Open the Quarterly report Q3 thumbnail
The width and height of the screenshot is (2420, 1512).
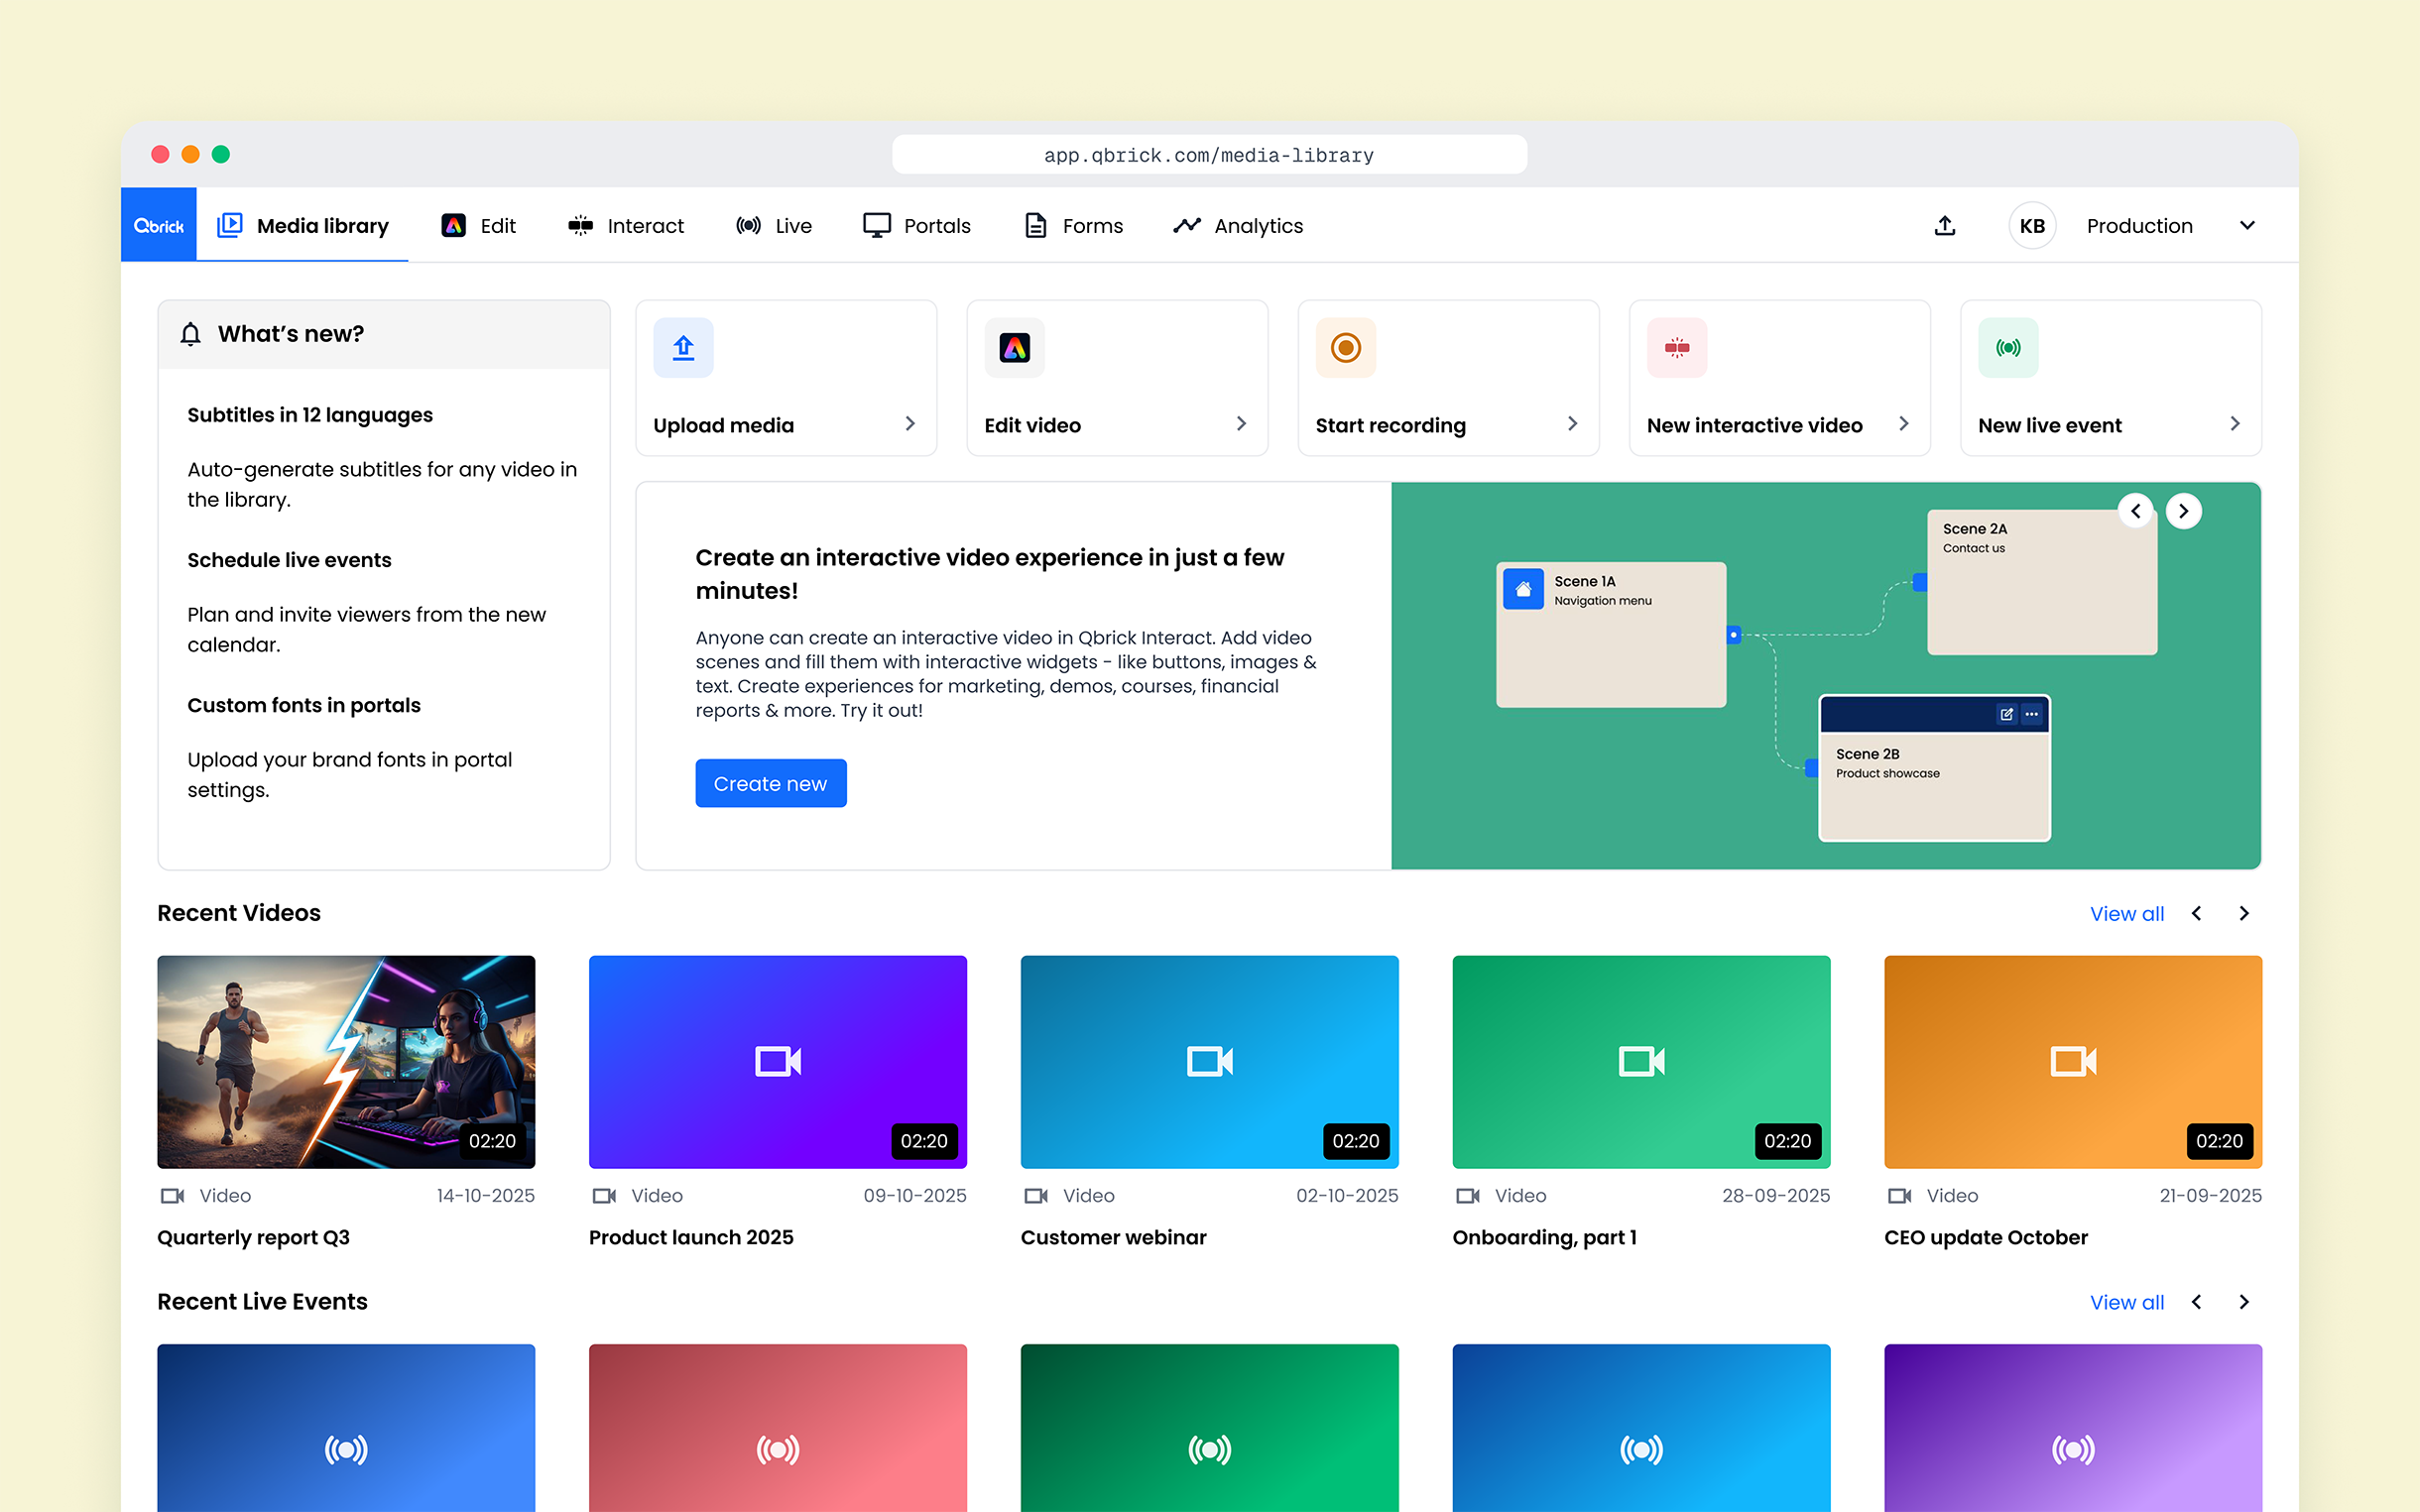pos(346,1061)
